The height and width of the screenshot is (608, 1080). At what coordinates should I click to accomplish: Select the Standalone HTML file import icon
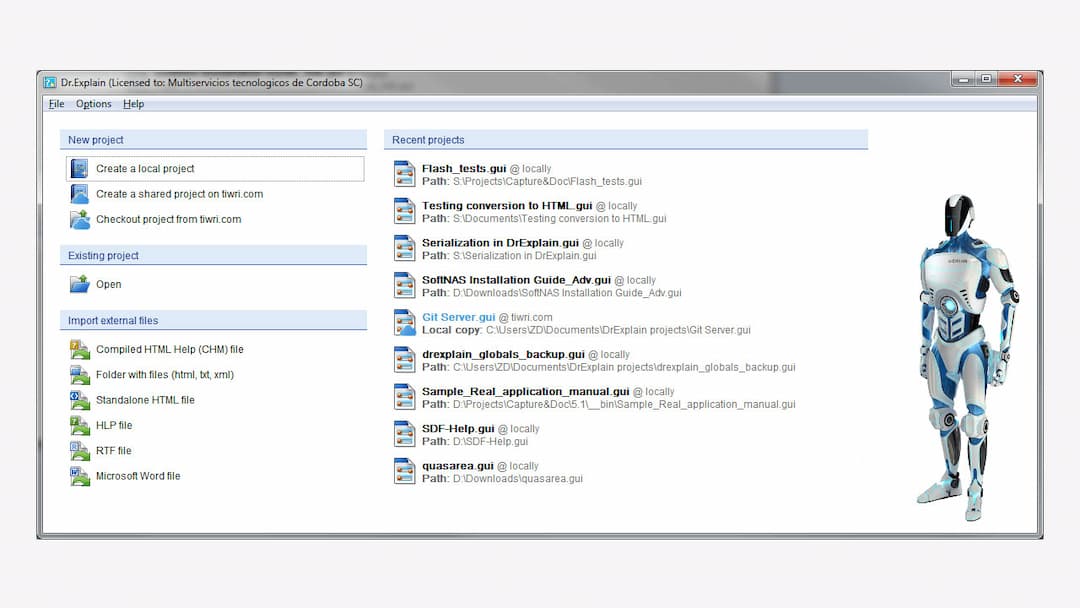[80, 400]
